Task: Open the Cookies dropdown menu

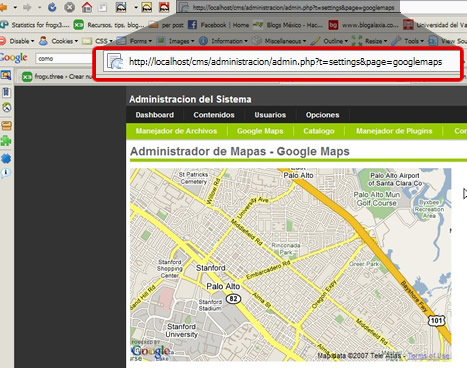Action: pyautogui.click(x=65, y=41)
